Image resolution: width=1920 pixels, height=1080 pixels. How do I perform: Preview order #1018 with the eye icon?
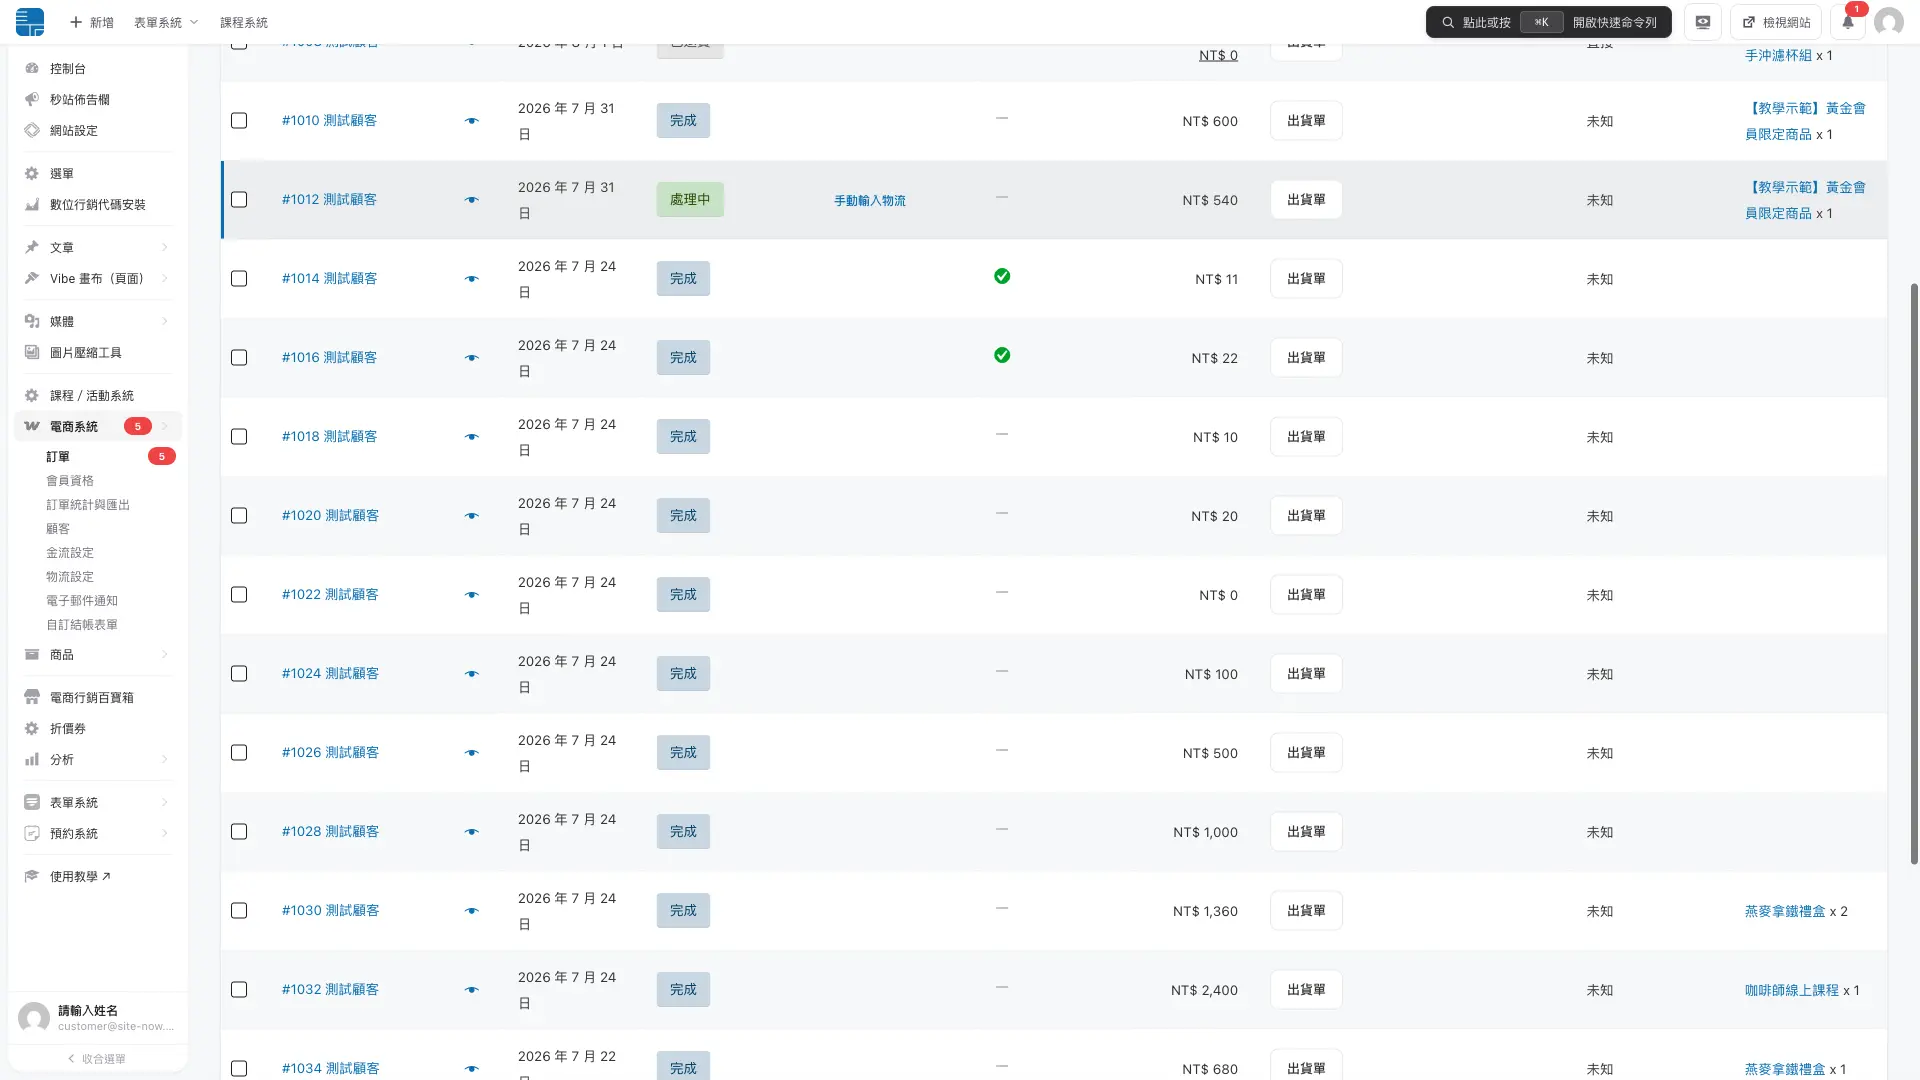point(472,437)
